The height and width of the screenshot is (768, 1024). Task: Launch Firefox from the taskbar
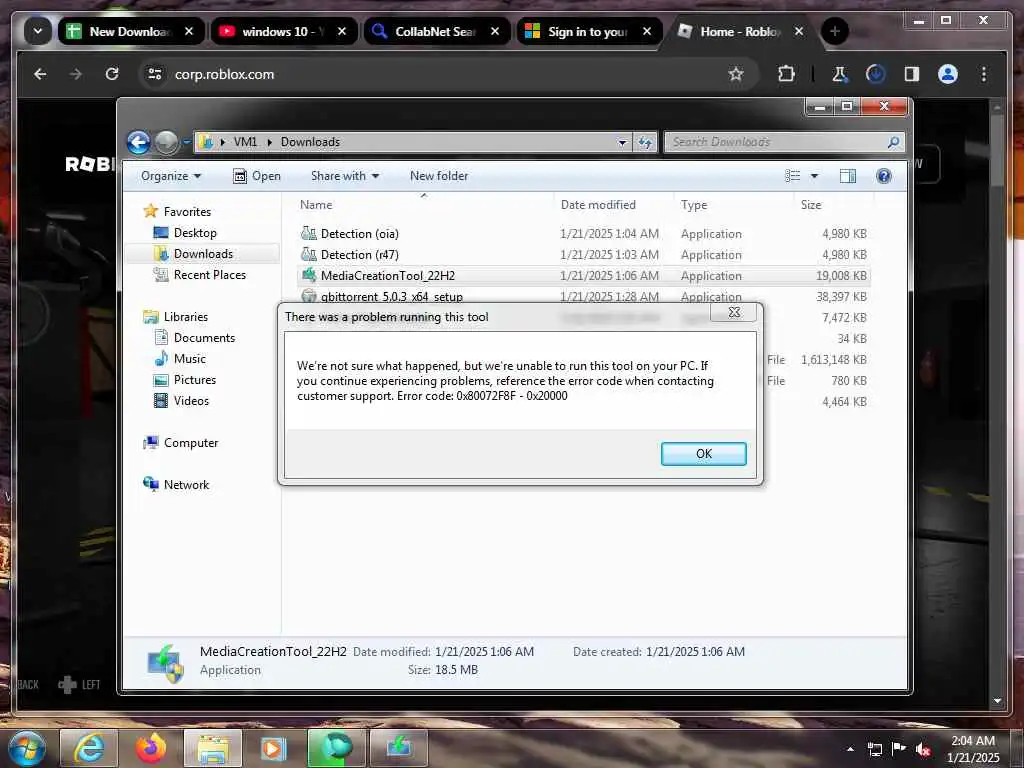pyautogui.click(x=151, y=748)
